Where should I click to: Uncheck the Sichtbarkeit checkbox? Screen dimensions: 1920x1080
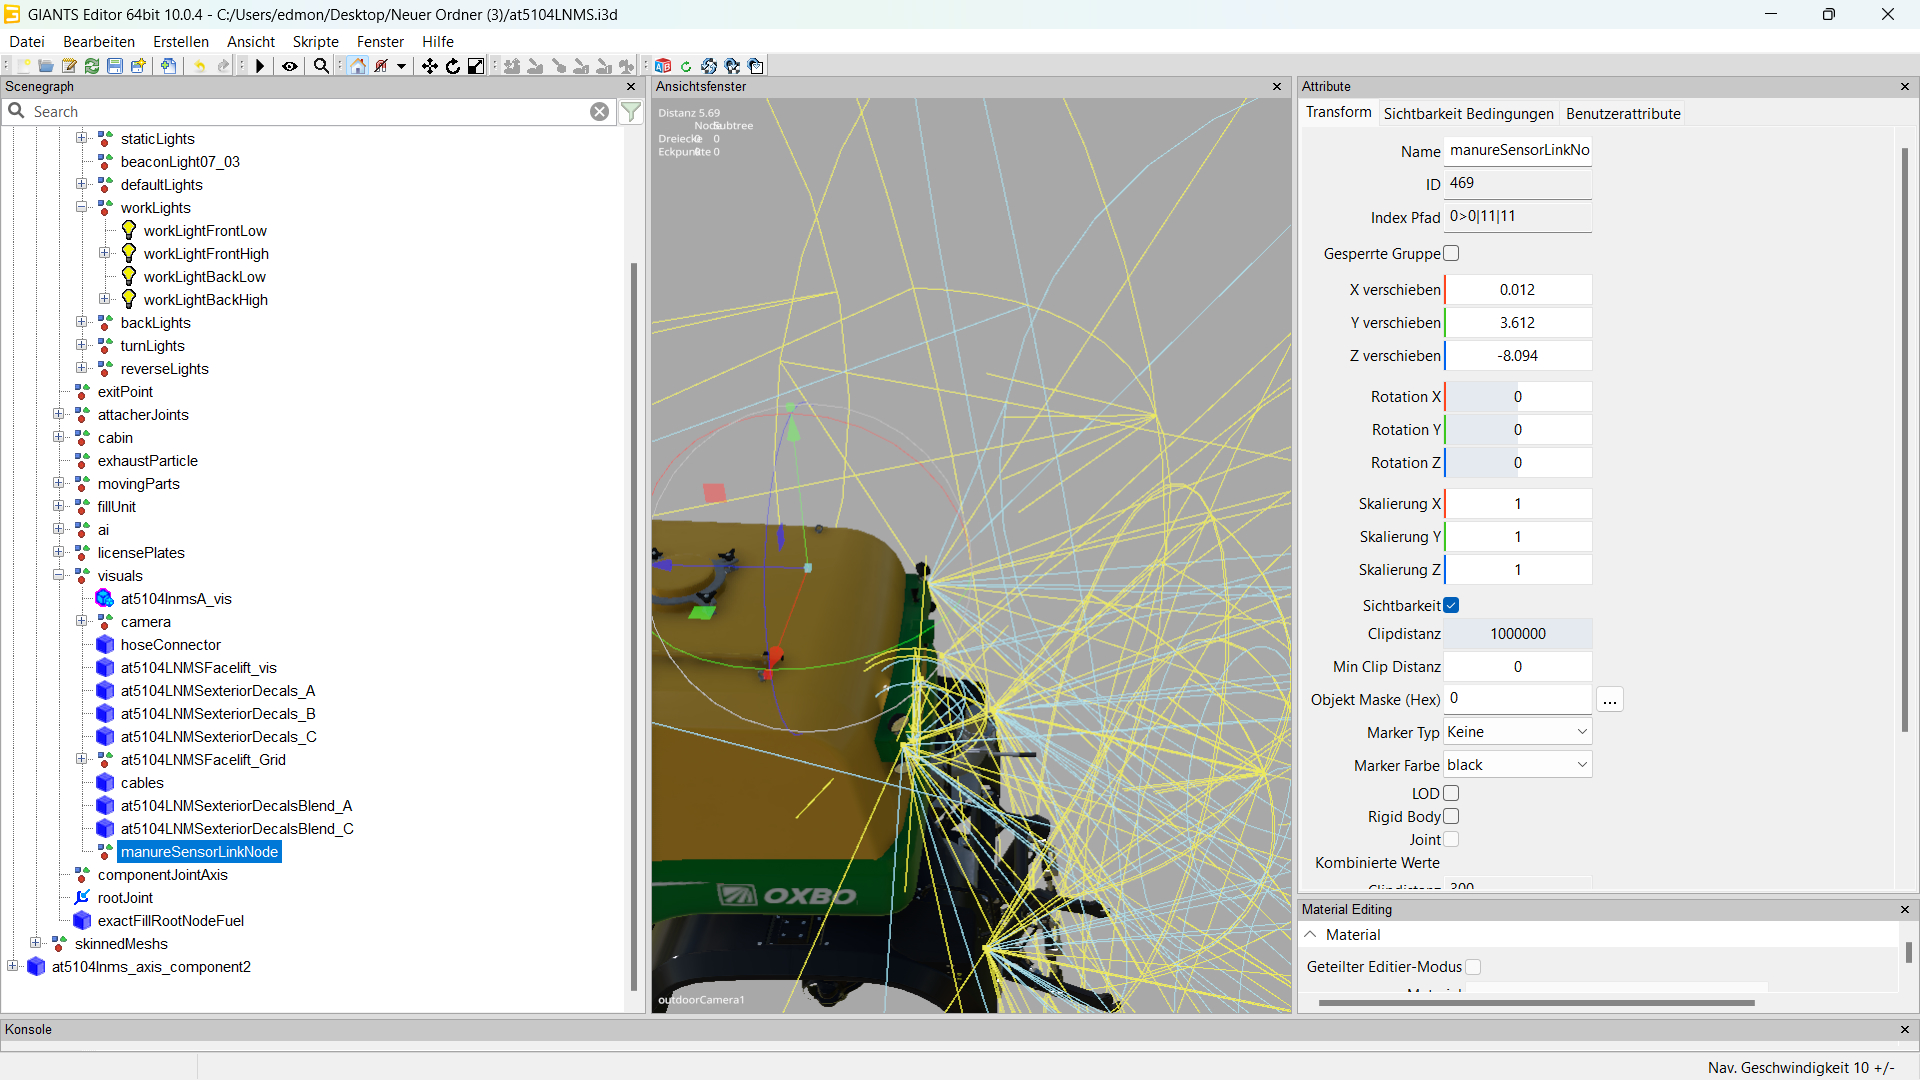[x=1451, y=605]
